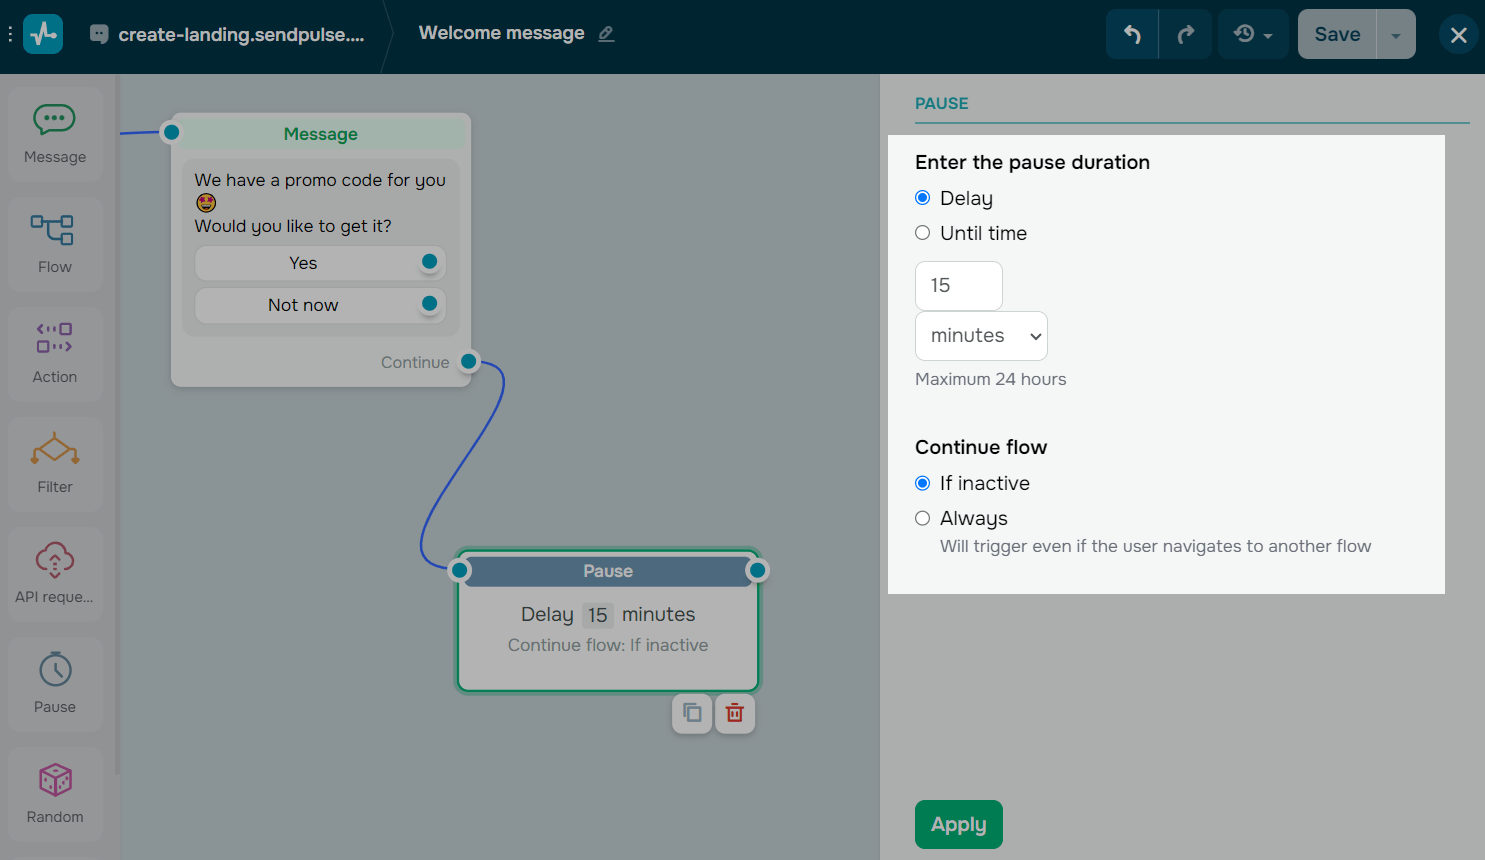Open the minutes time unit dropdown
Image resolution: width=1485 pixels, height=860 pixels.
[981, 335]
